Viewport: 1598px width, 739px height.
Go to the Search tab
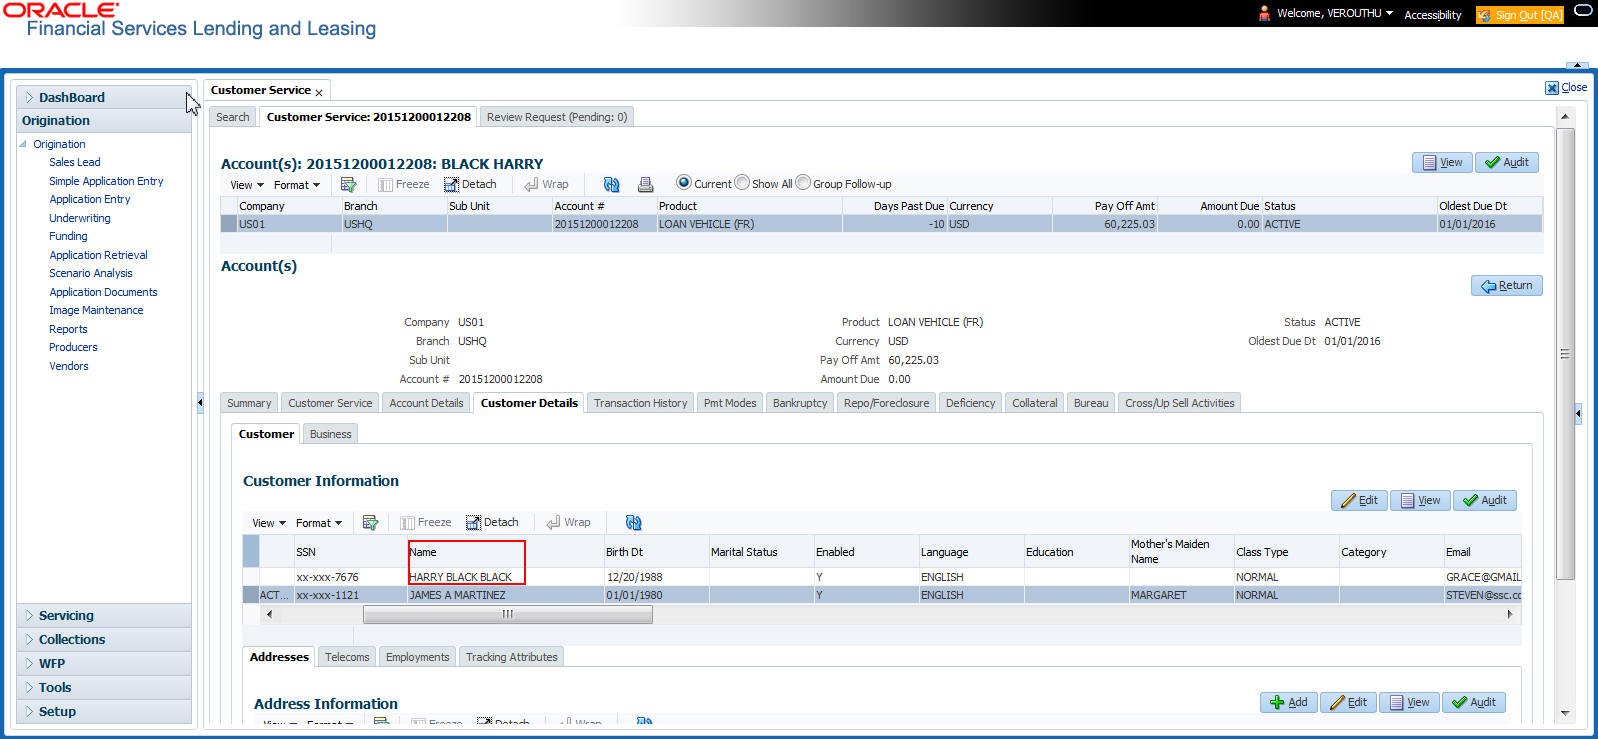click(x=233, y=117)
